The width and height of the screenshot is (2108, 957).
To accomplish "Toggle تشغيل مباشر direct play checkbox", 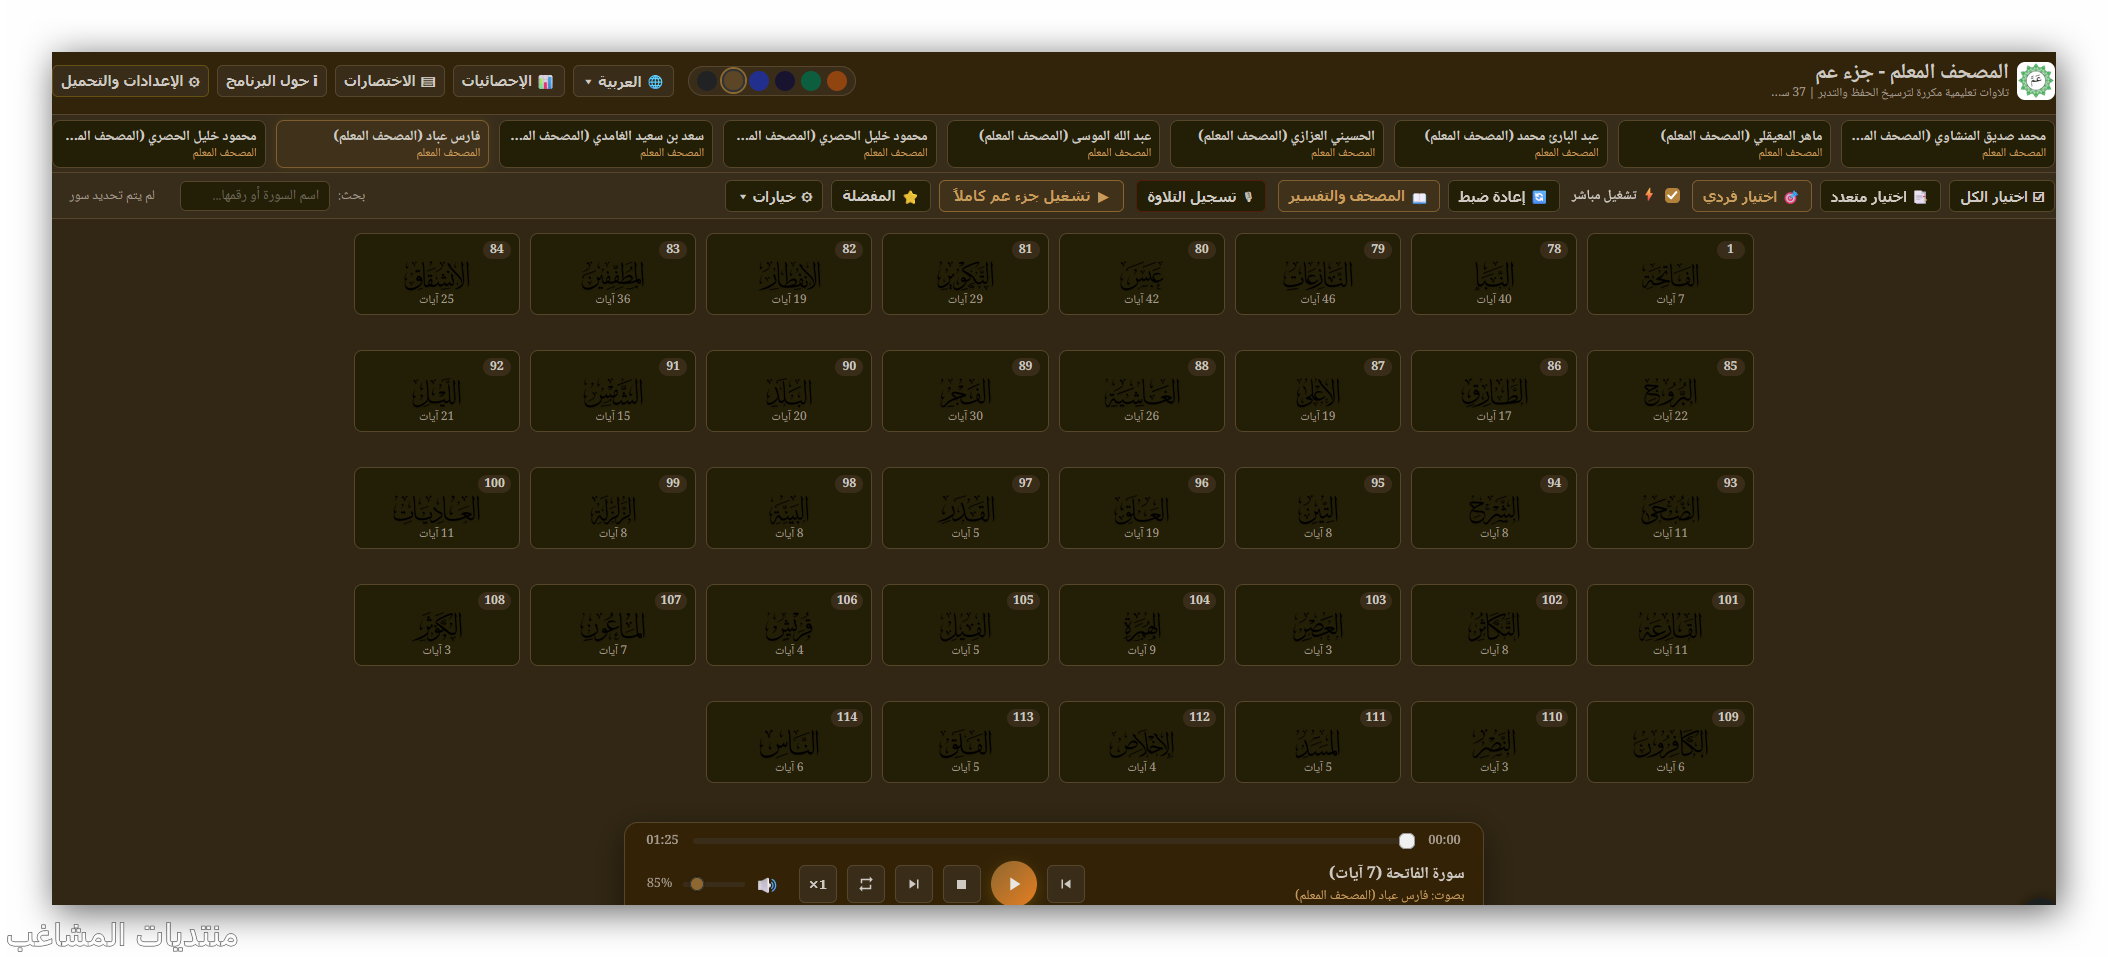I will [x=1672, y=196].
